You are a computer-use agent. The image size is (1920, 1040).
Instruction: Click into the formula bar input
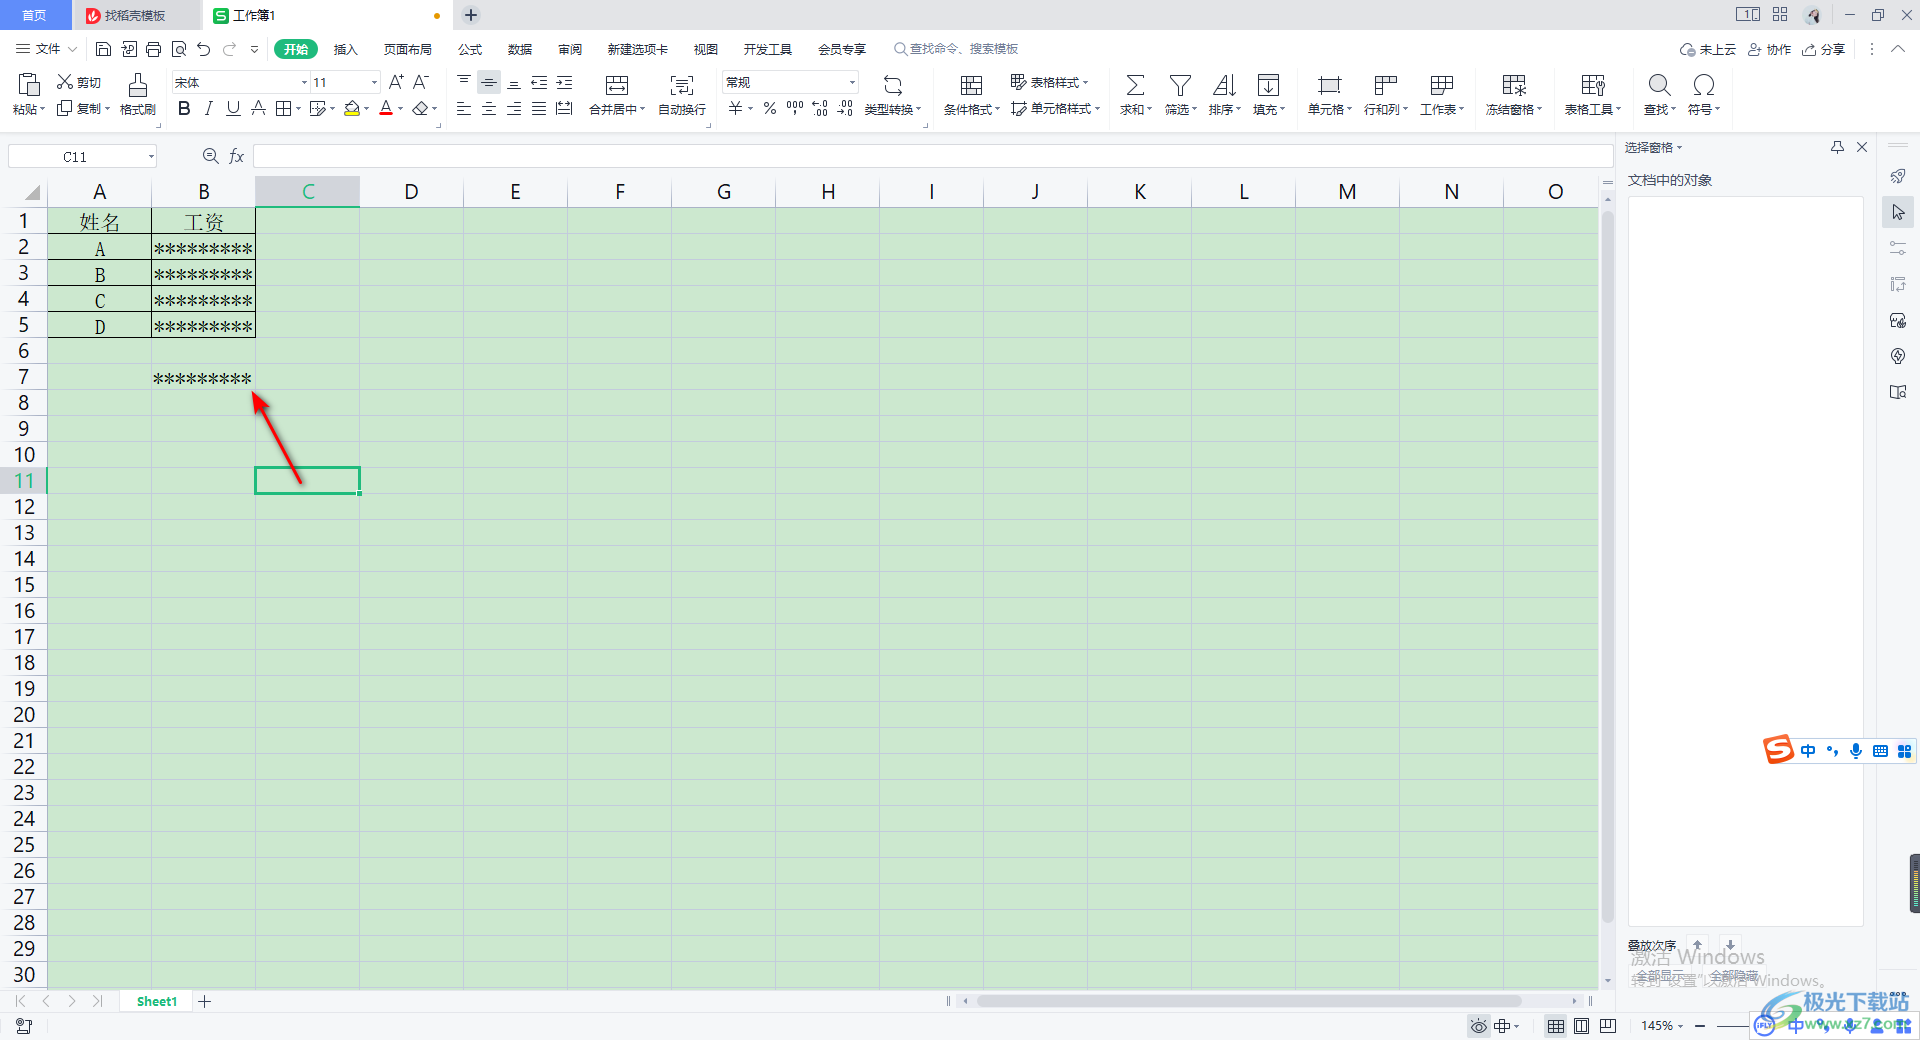tap(932, 156)
